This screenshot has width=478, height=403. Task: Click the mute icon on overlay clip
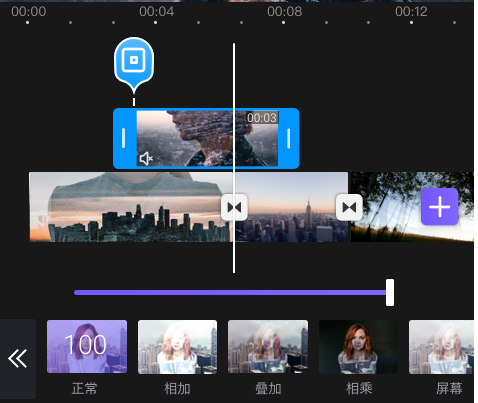tap(146, 159)
